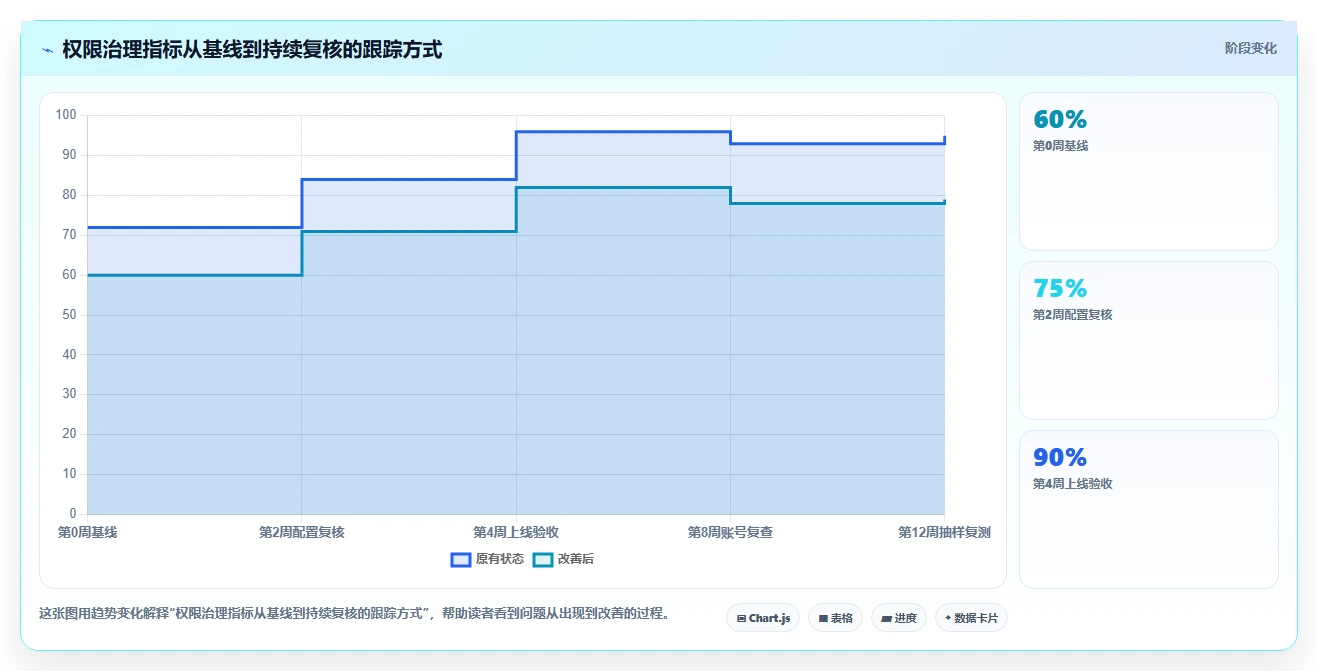Toggle the 原有状态 legend item
Viewport: 1318px width, 671px height.
click(487, 559)
